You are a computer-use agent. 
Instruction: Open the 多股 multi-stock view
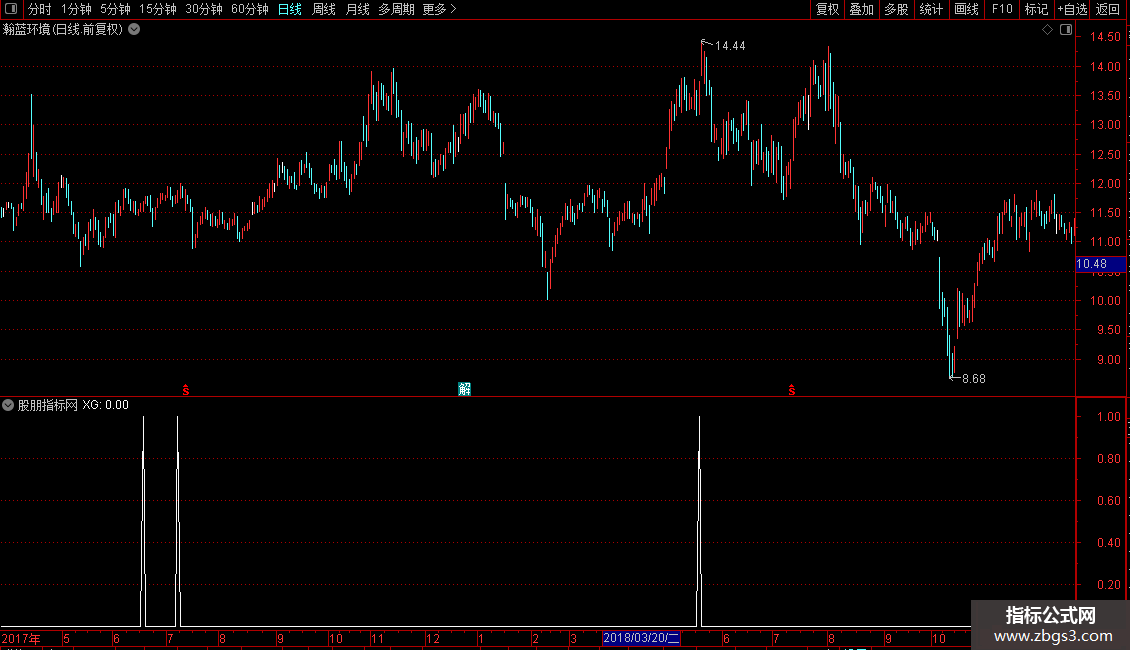896,9
